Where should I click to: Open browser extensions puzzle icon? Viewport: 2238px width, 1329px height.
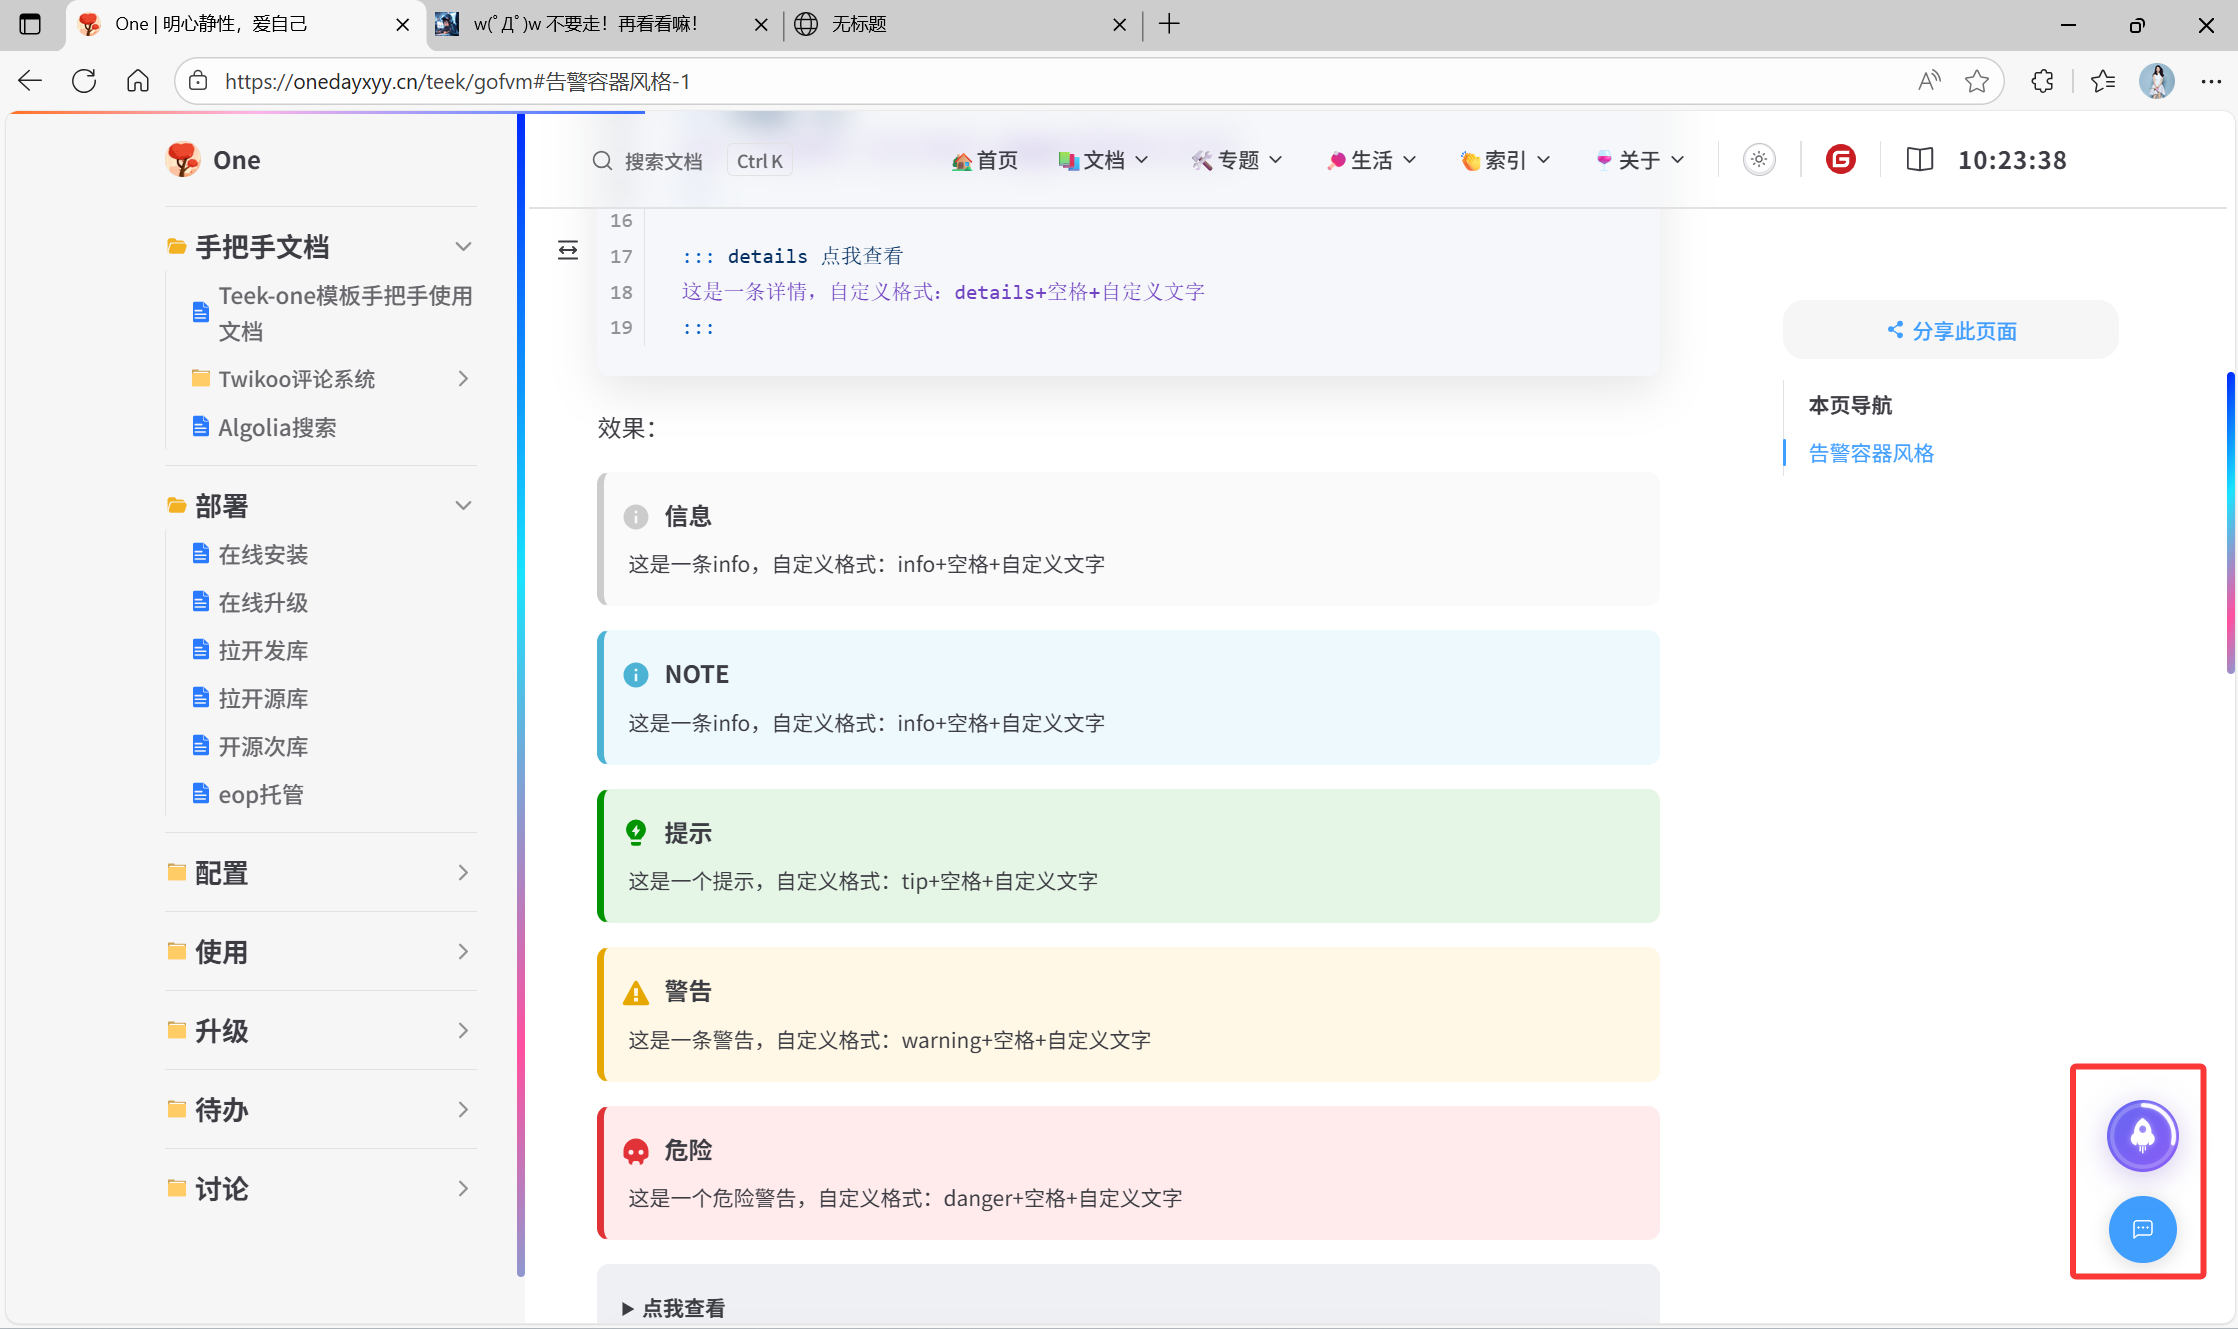(x=2042, y=81)
